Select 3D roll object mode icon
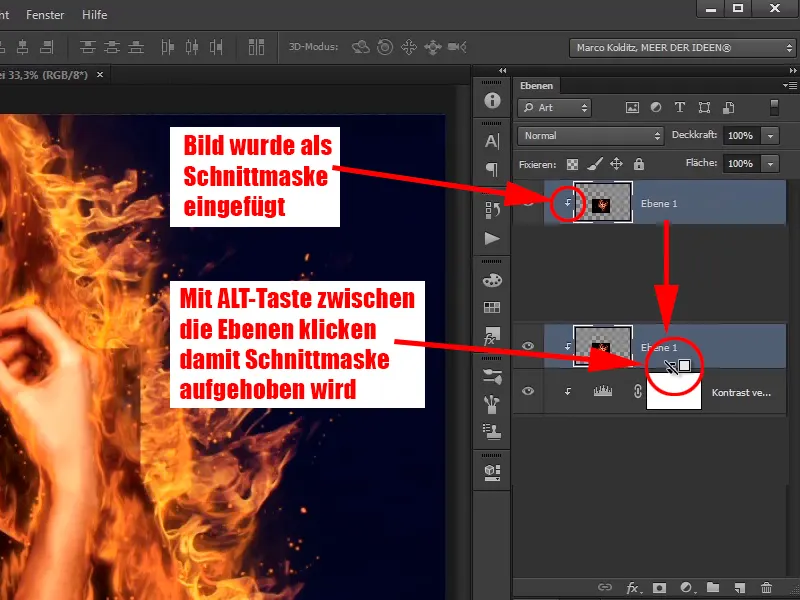The image size is (800, 600). pyautogui.click(x=385, y=47)
